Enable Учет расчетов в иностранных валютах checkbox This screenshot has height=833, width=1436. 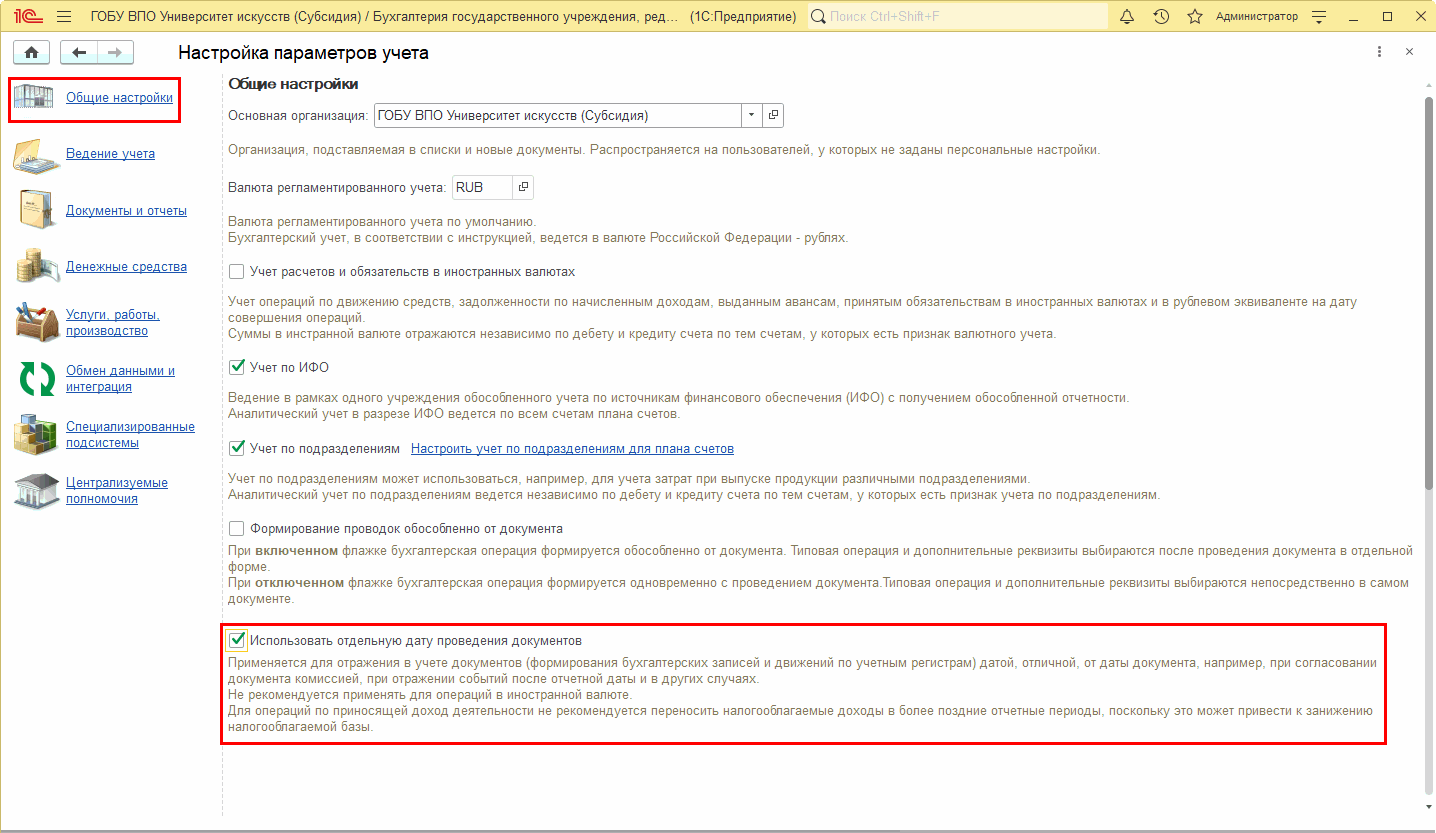pyautogui.click(x=237, y=272)
